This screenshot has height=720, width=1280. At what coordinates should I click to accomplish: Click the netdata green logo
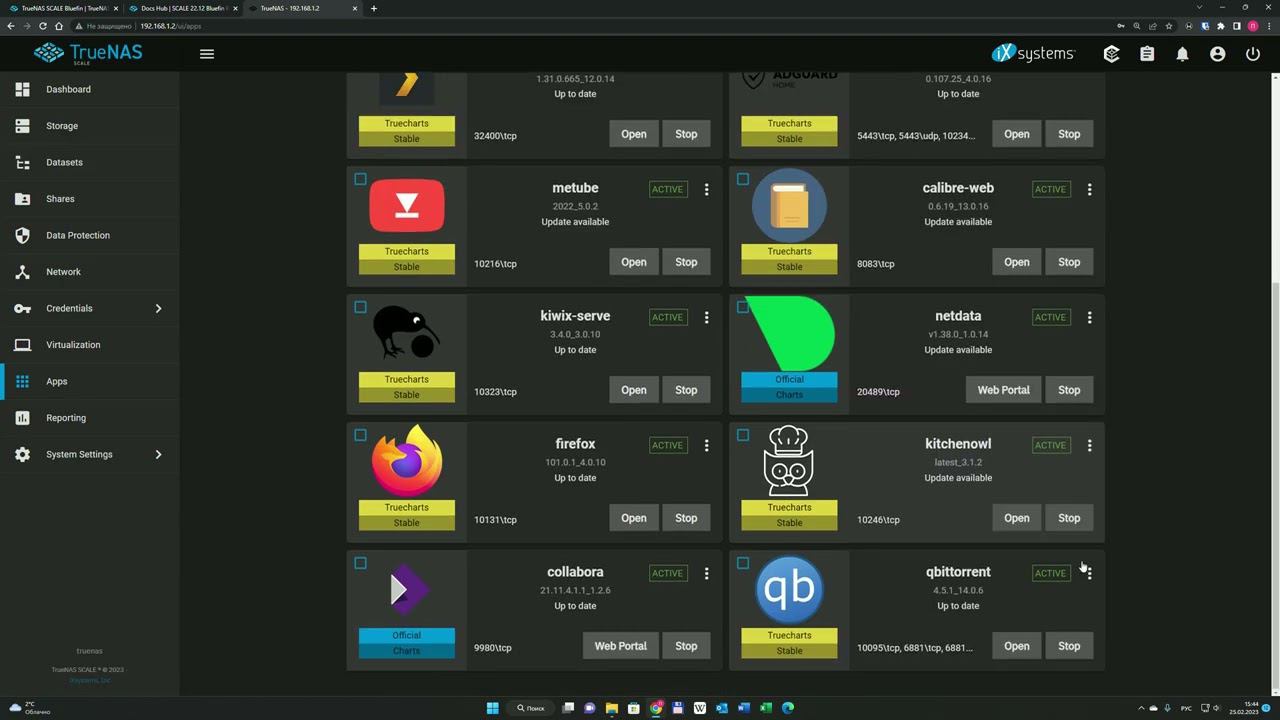coord(790,333)
